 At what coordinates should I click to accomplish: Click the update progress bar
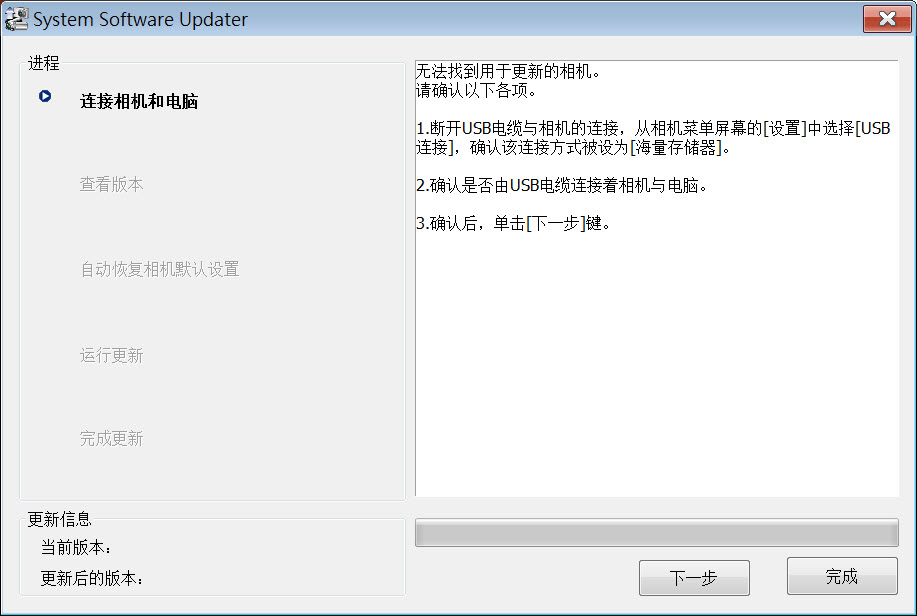coord(657,533)
